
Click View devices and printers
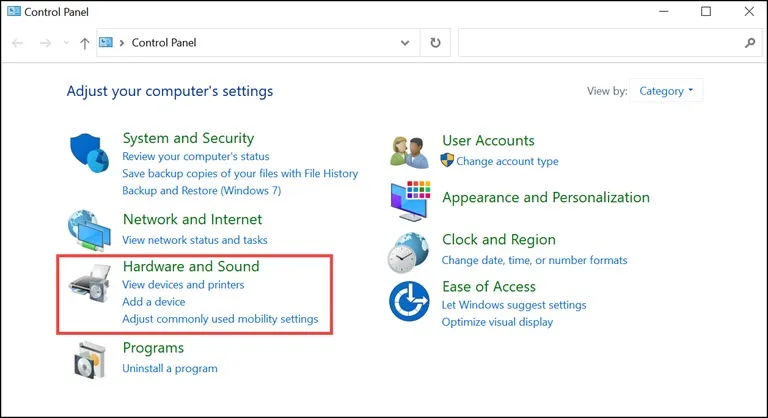183,285
